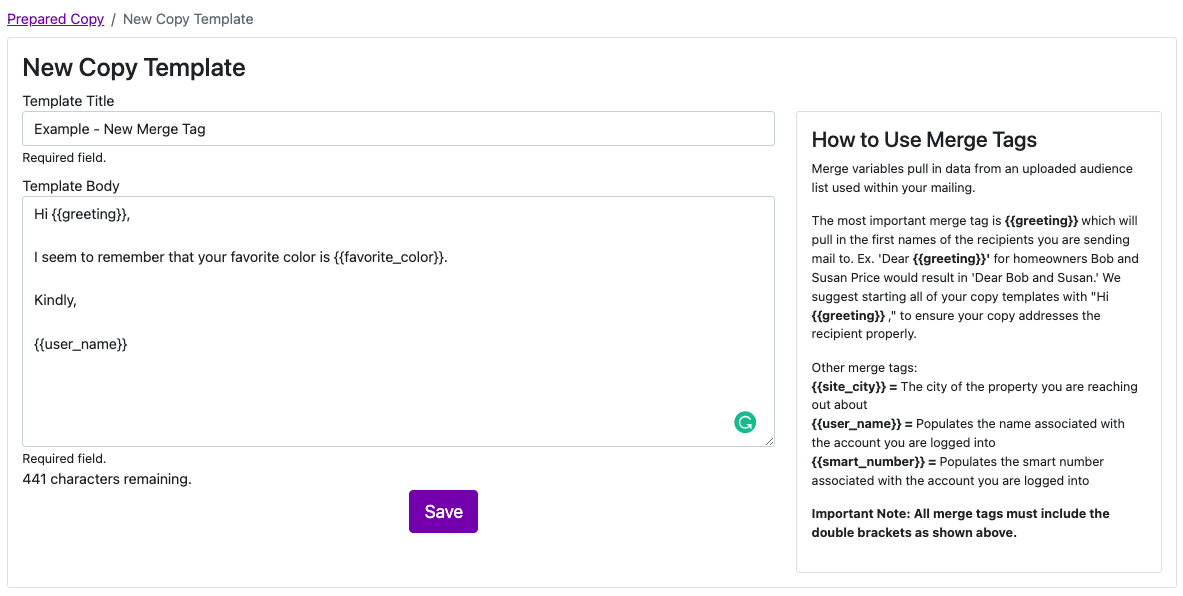
Task: Click the Grammarly icon in the body field
Action: point(745,422)
